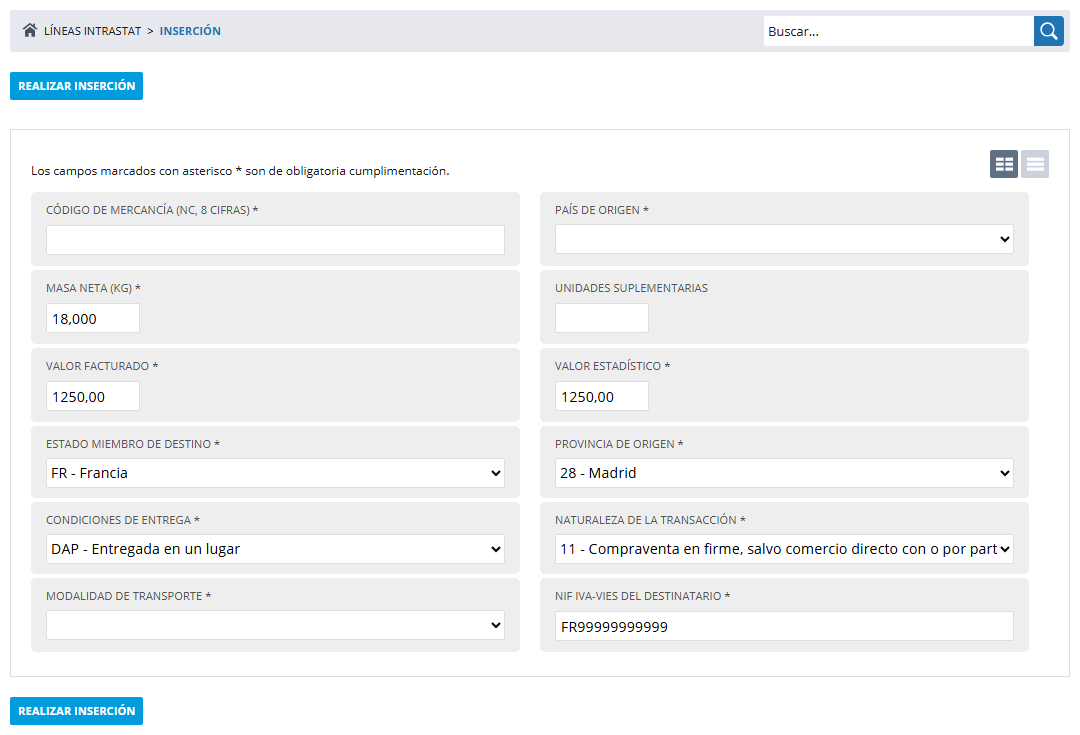Click the 'PAÍS DE ORIGEN' label
The image size is (1080, 735).
pyautogui.click(x=602, y=210)
